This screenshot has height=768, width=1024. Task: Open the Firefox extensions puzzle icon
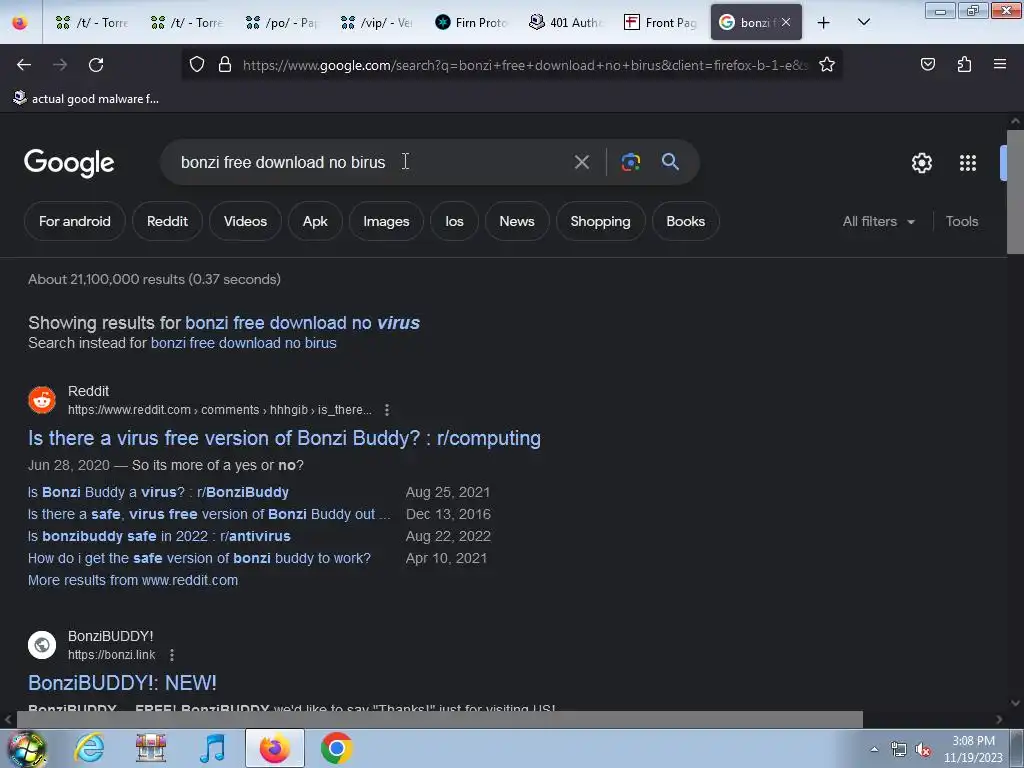click(964, 64)
